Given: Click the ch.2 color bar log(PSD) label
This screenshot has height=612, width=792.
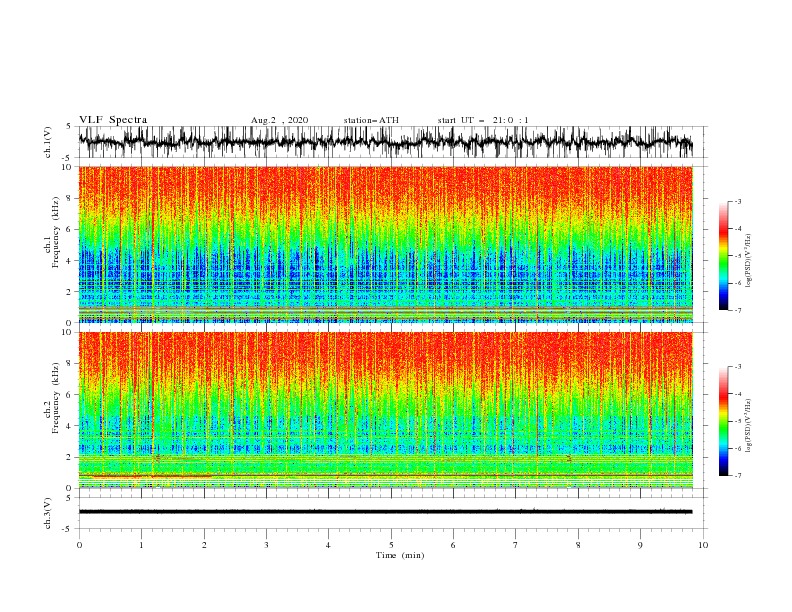Looking at the screenshot, I should coord(748,425).
